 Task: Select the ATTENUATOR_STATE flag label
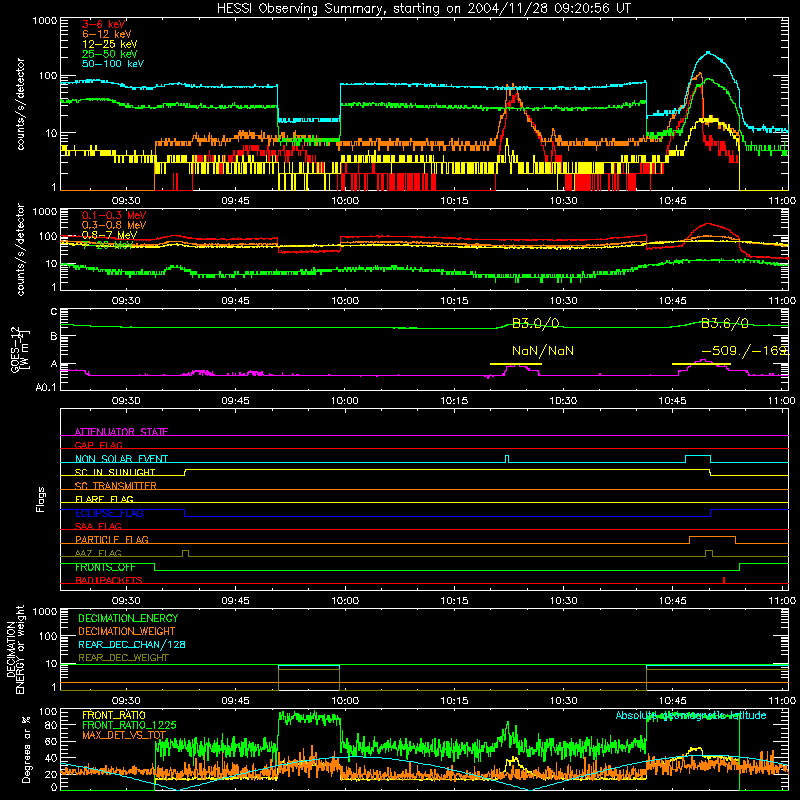pos(121,432)
